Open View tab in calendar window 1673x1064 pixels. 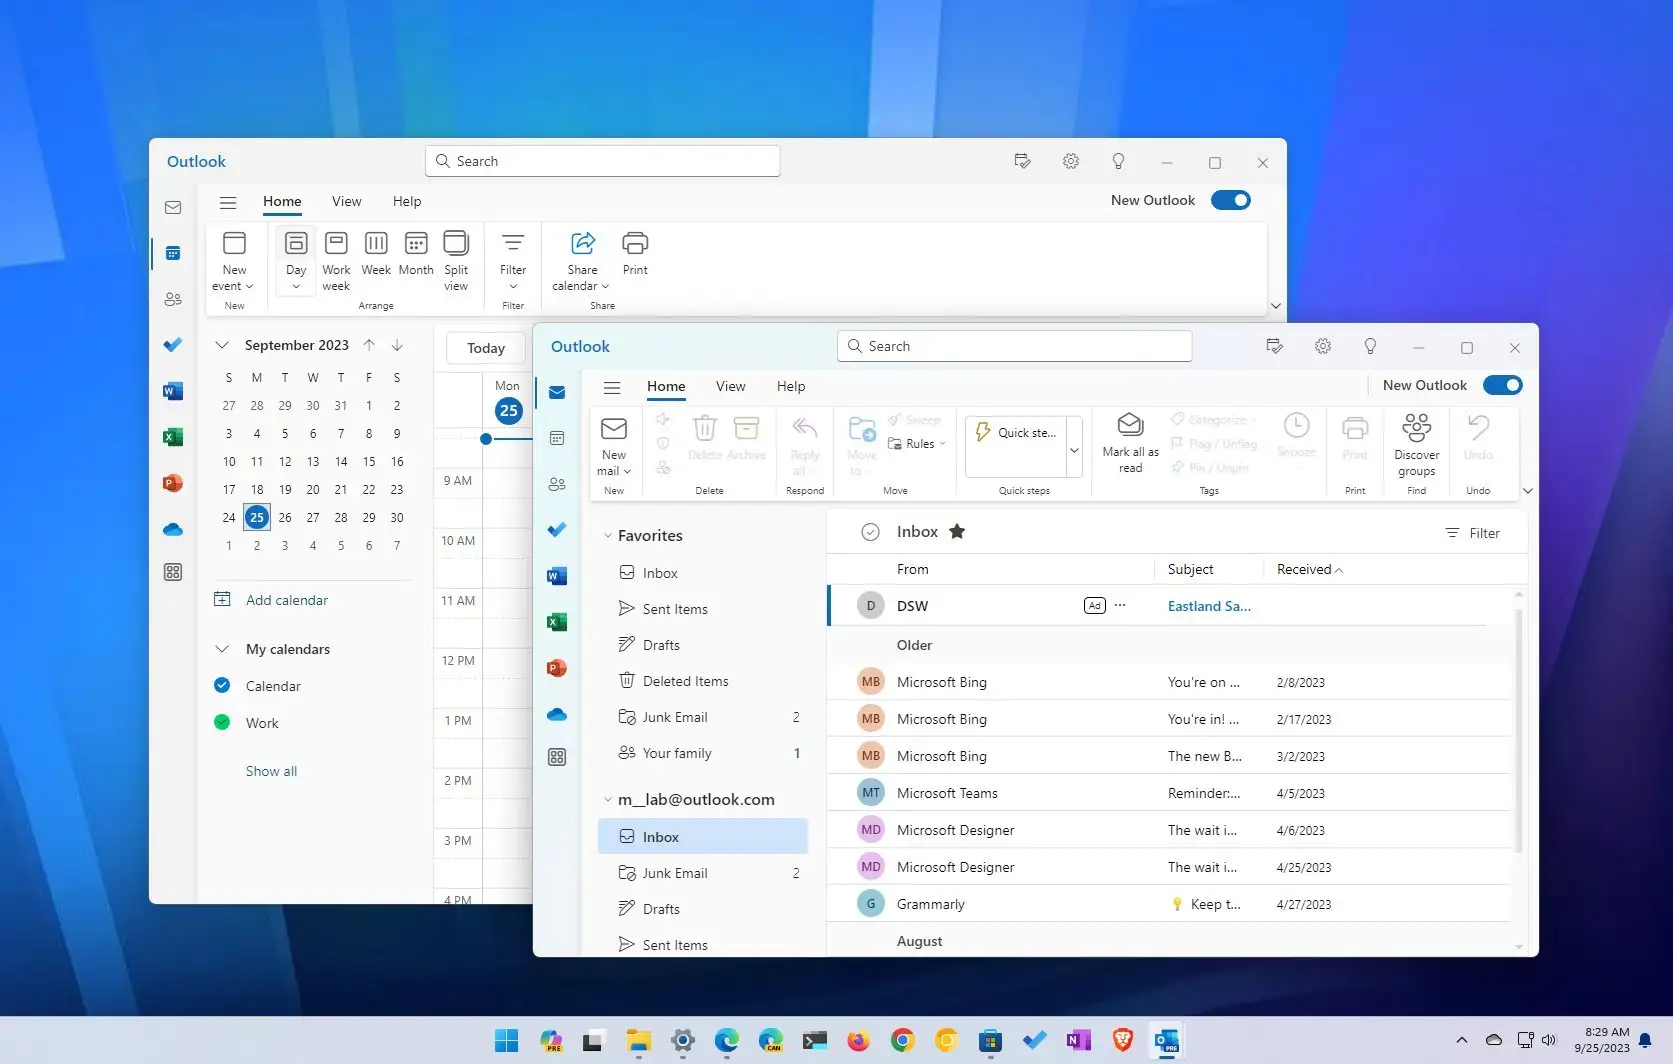346,201
